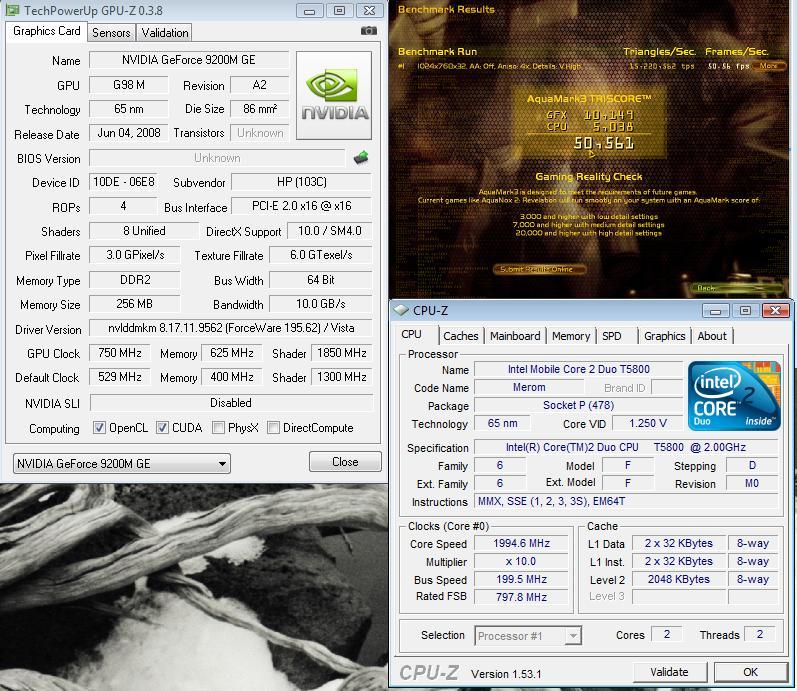Switch to the Sensors tab in GPU-Z
The width and height of the screenshot is (797, 691).
(x=111, y=33)
